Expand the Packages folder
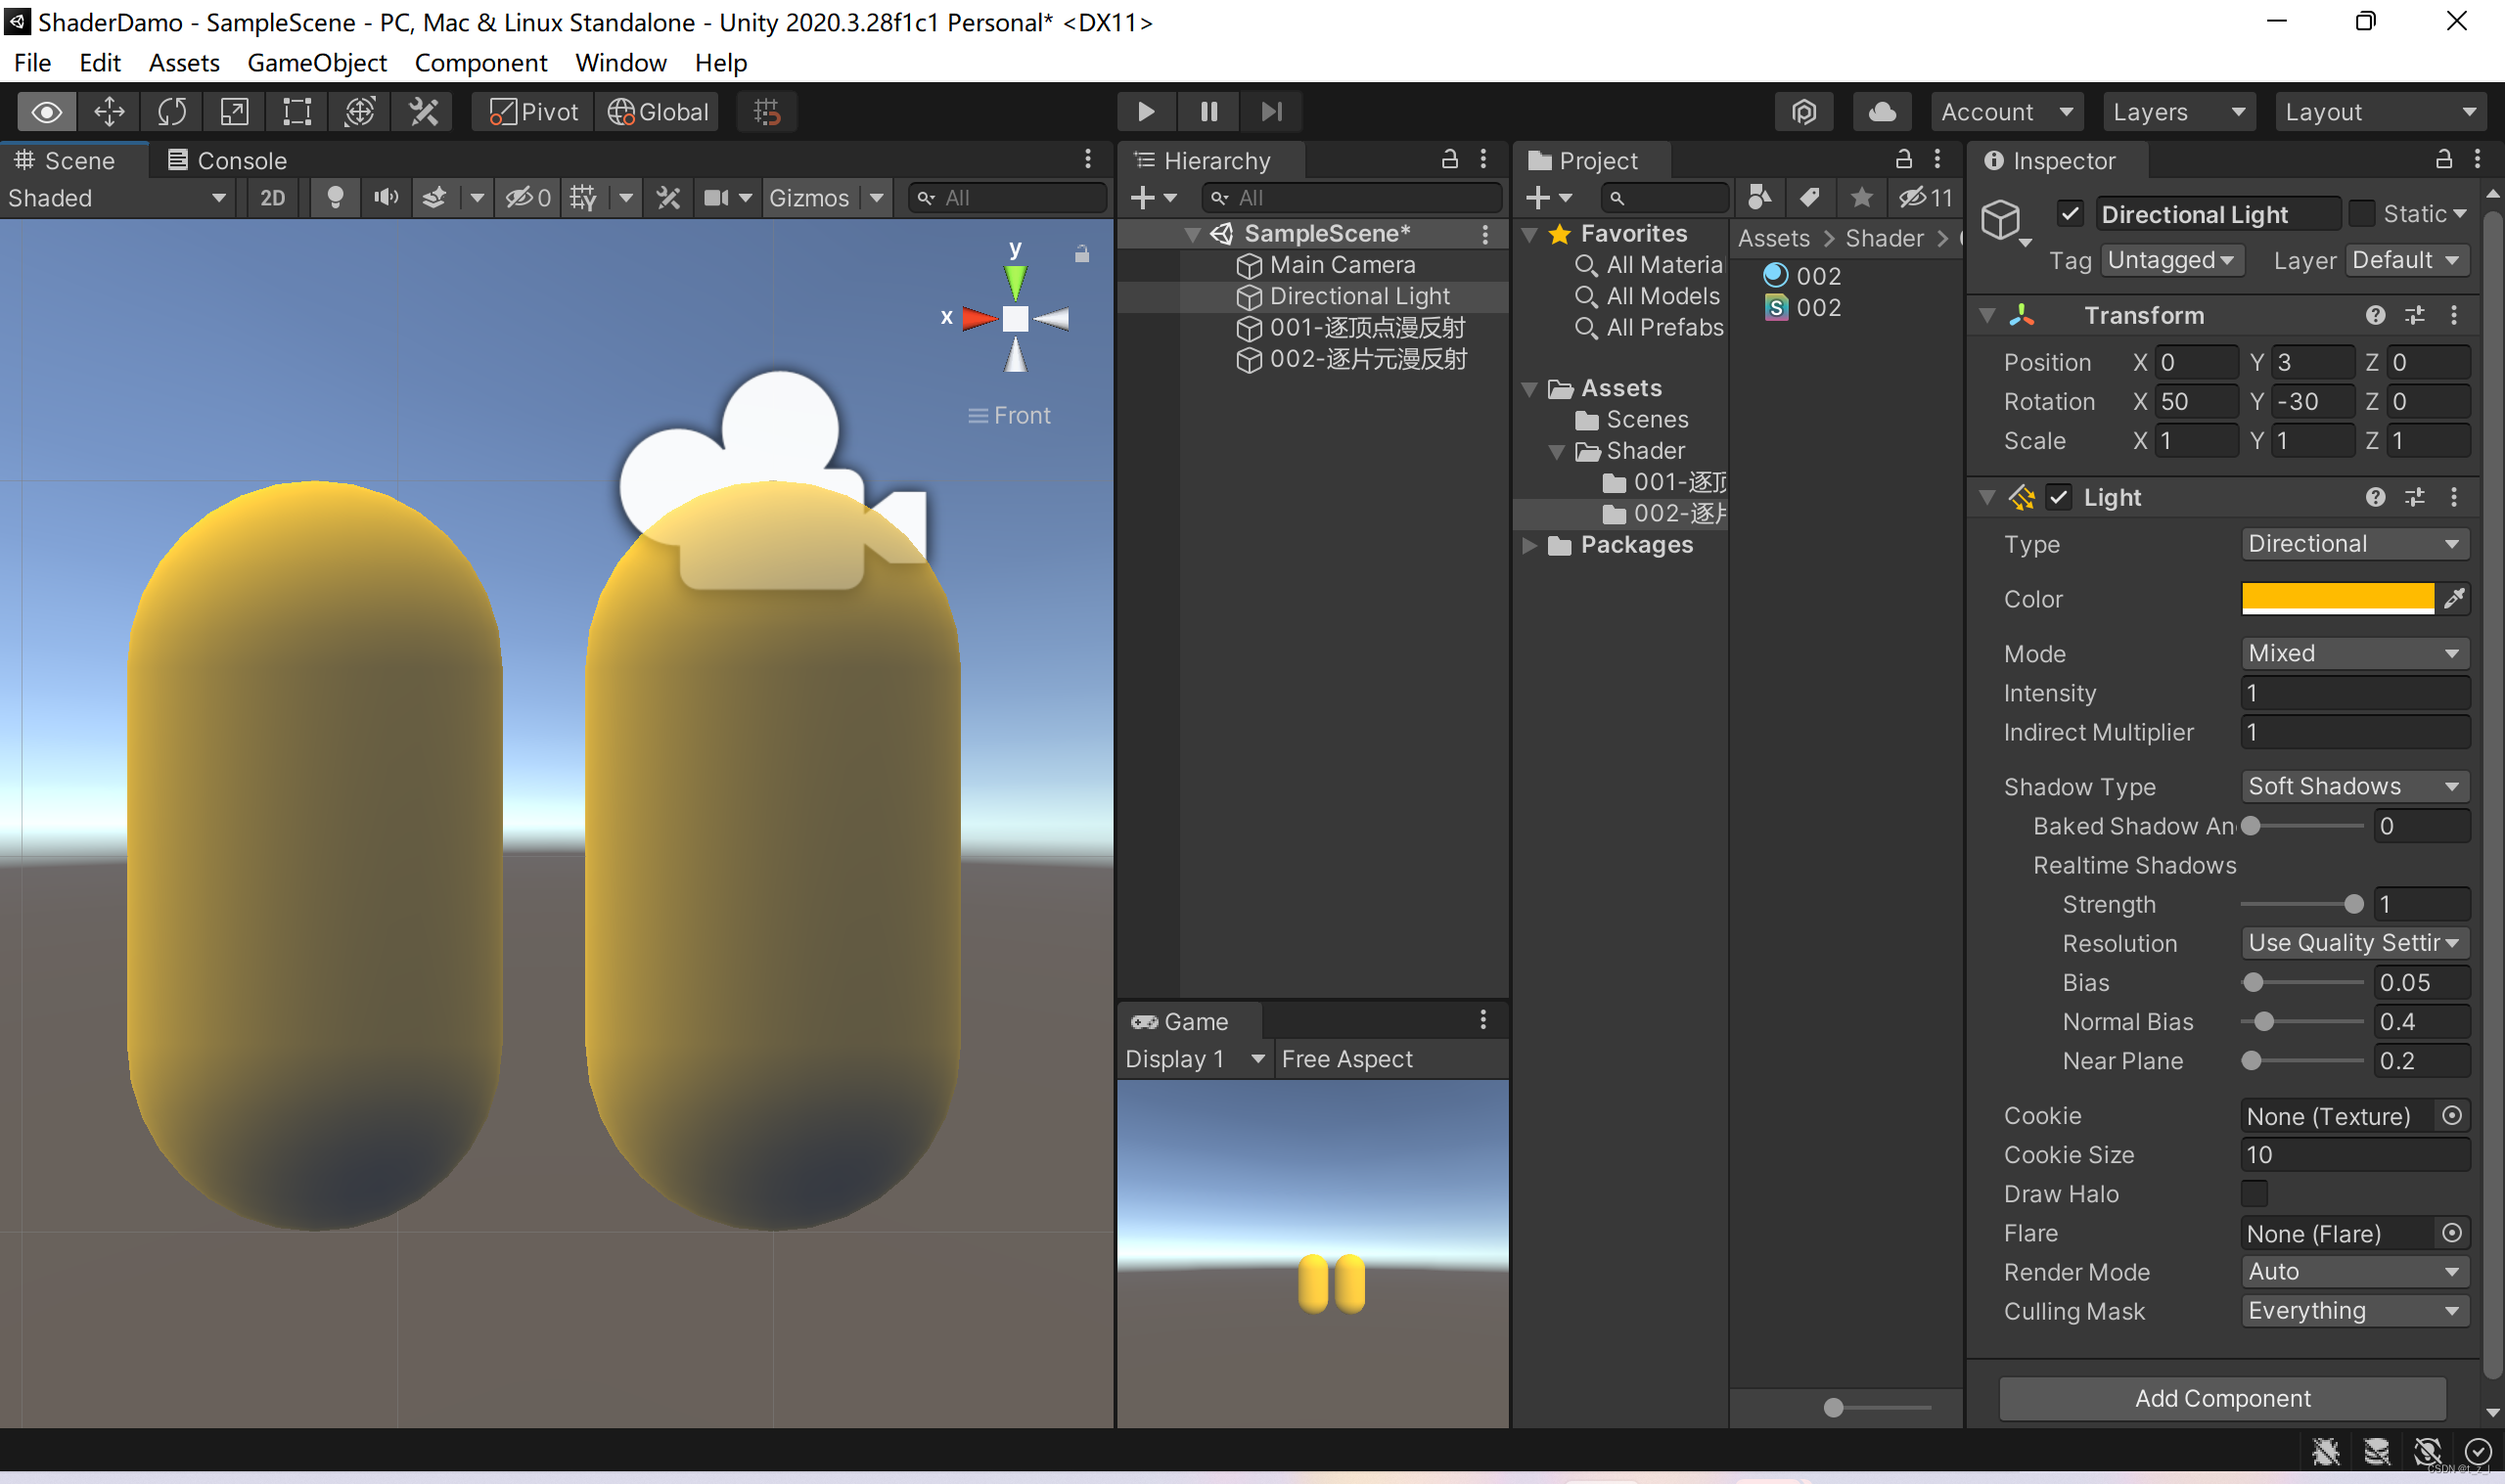 click(x=1530, y=545)
